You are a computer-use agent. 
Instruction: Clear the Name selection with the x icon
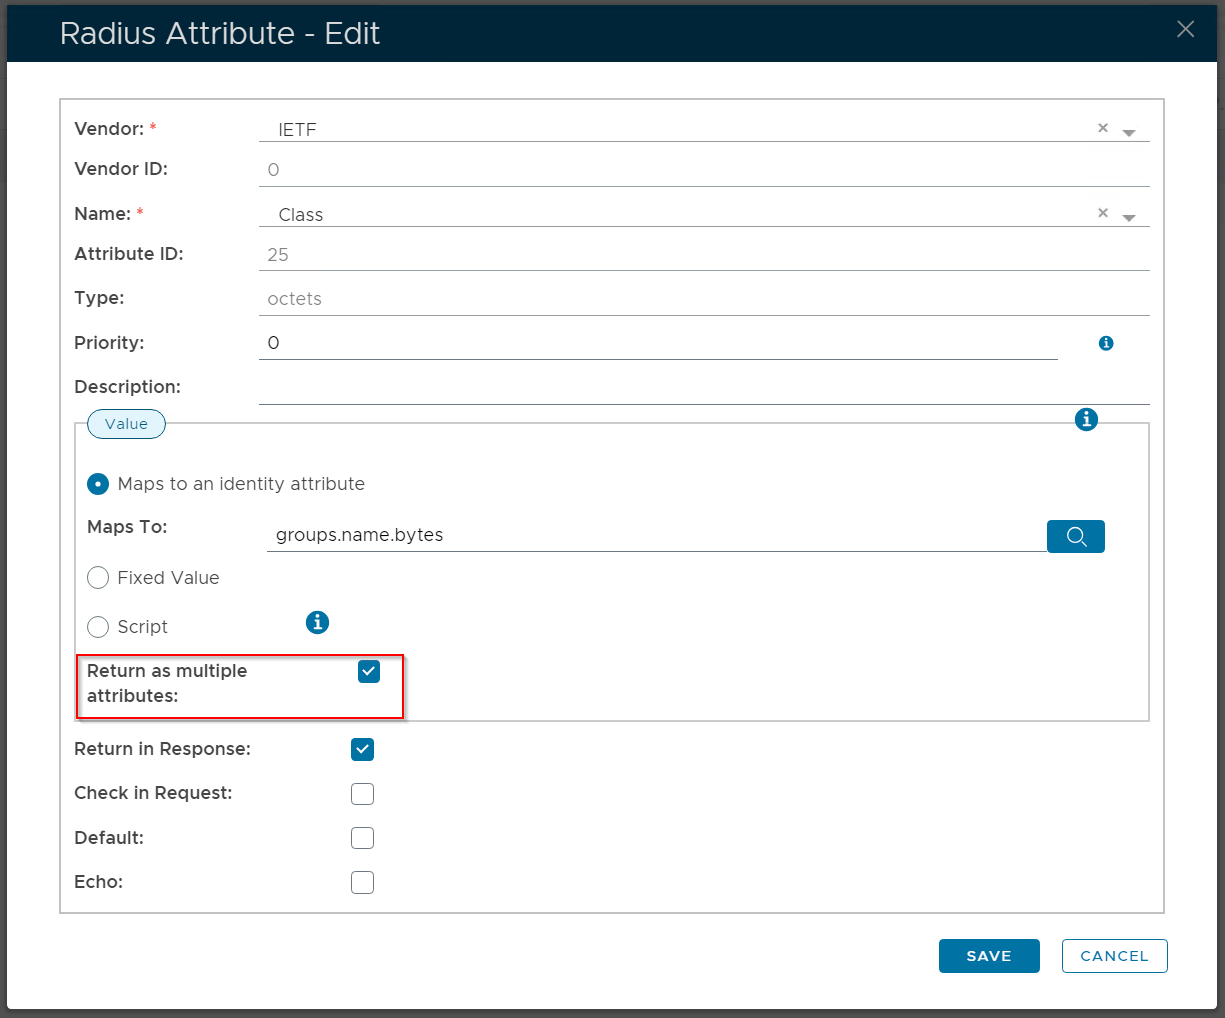[1102, 213]
